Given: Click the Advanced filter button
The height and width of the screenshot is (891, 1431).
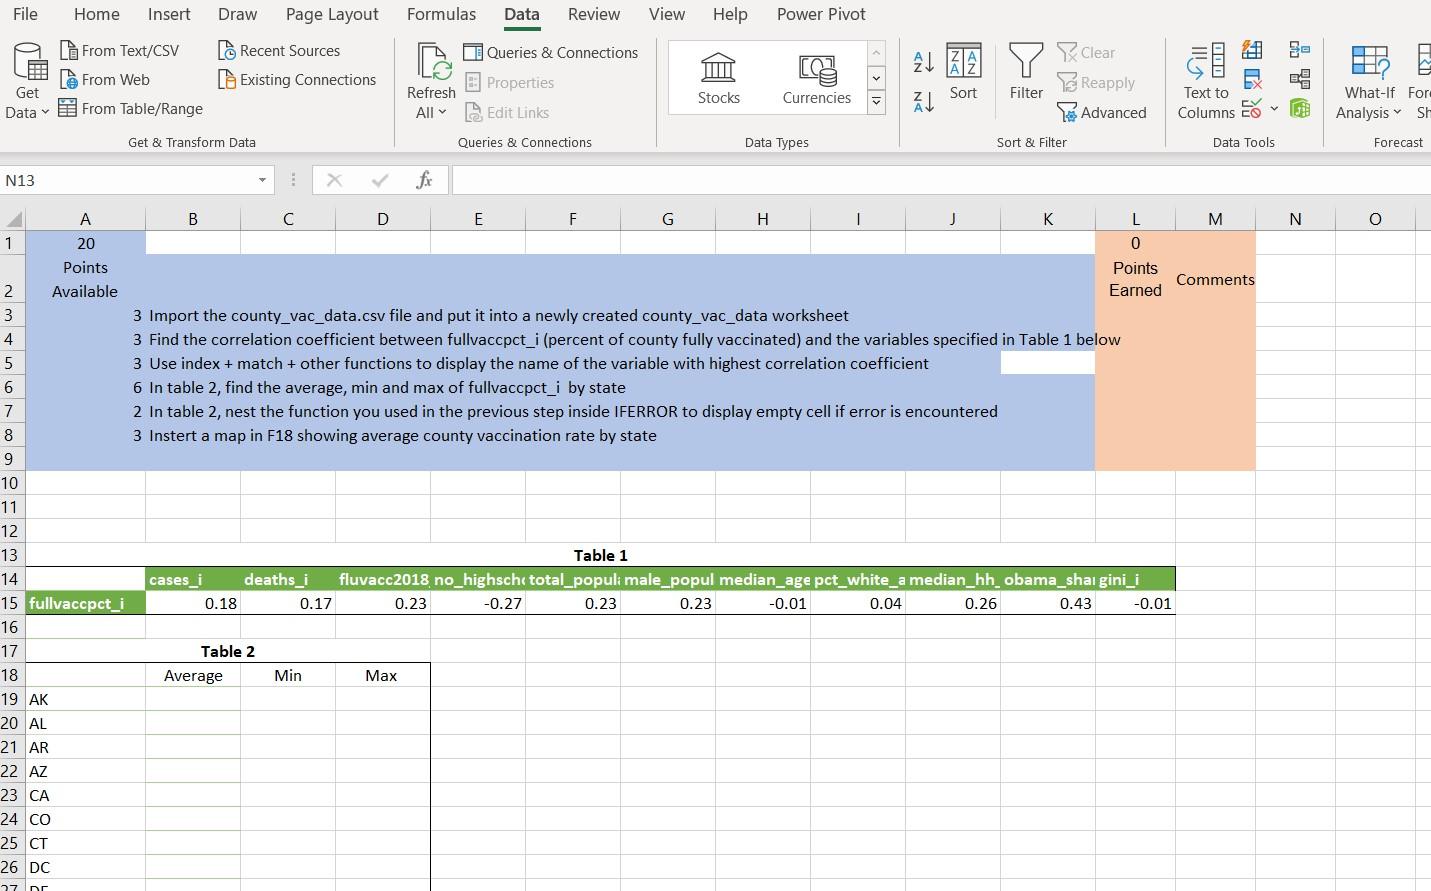Looking at the screenshot, I should point(1103,113).
